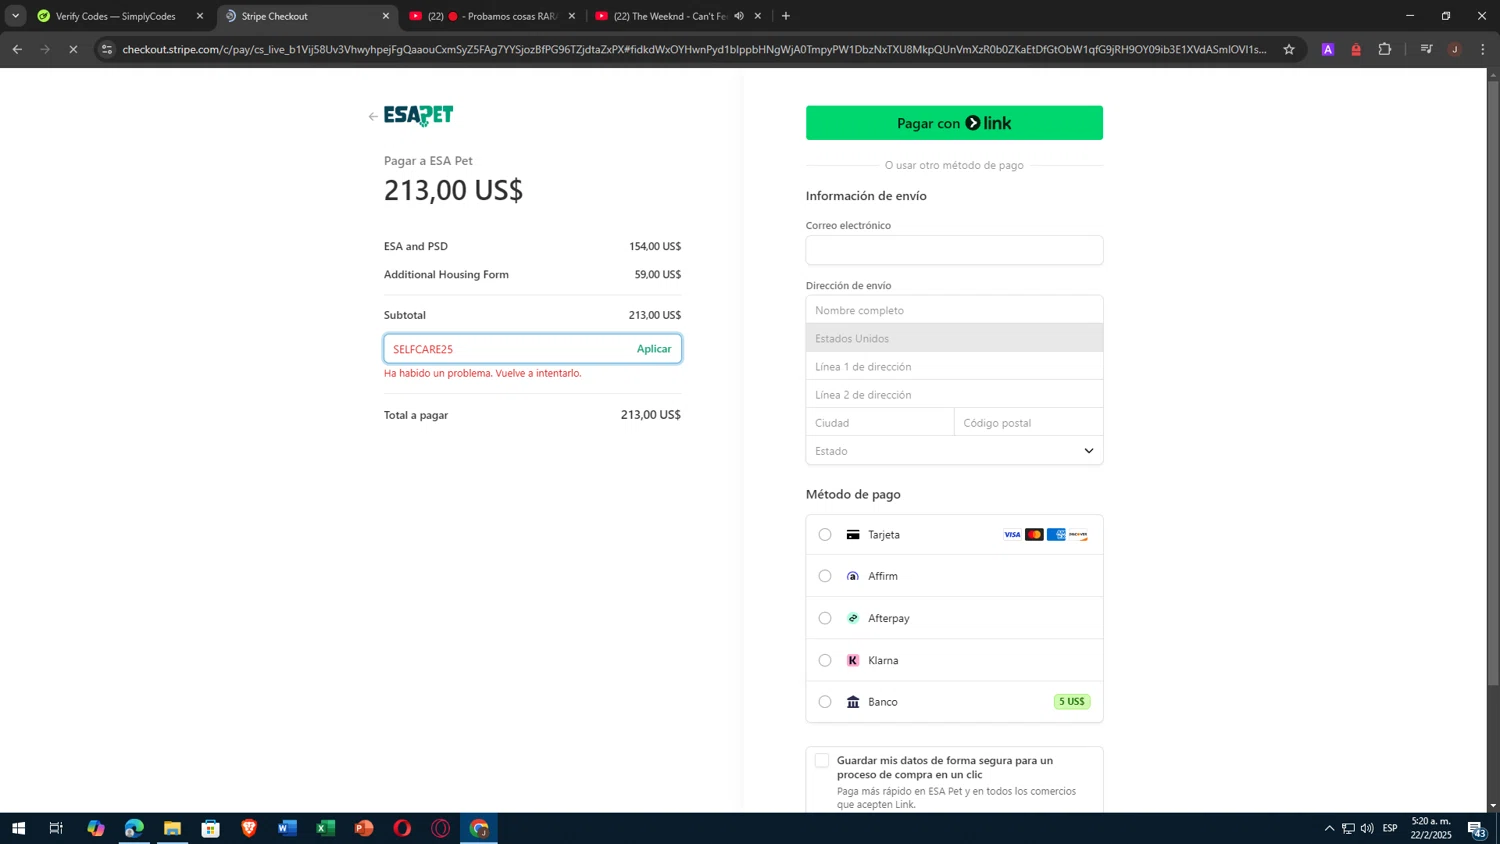The height and width of the screenshot is (844, 1500).
Task: Open a new browser tab
Action: click(x=786, y=16)
